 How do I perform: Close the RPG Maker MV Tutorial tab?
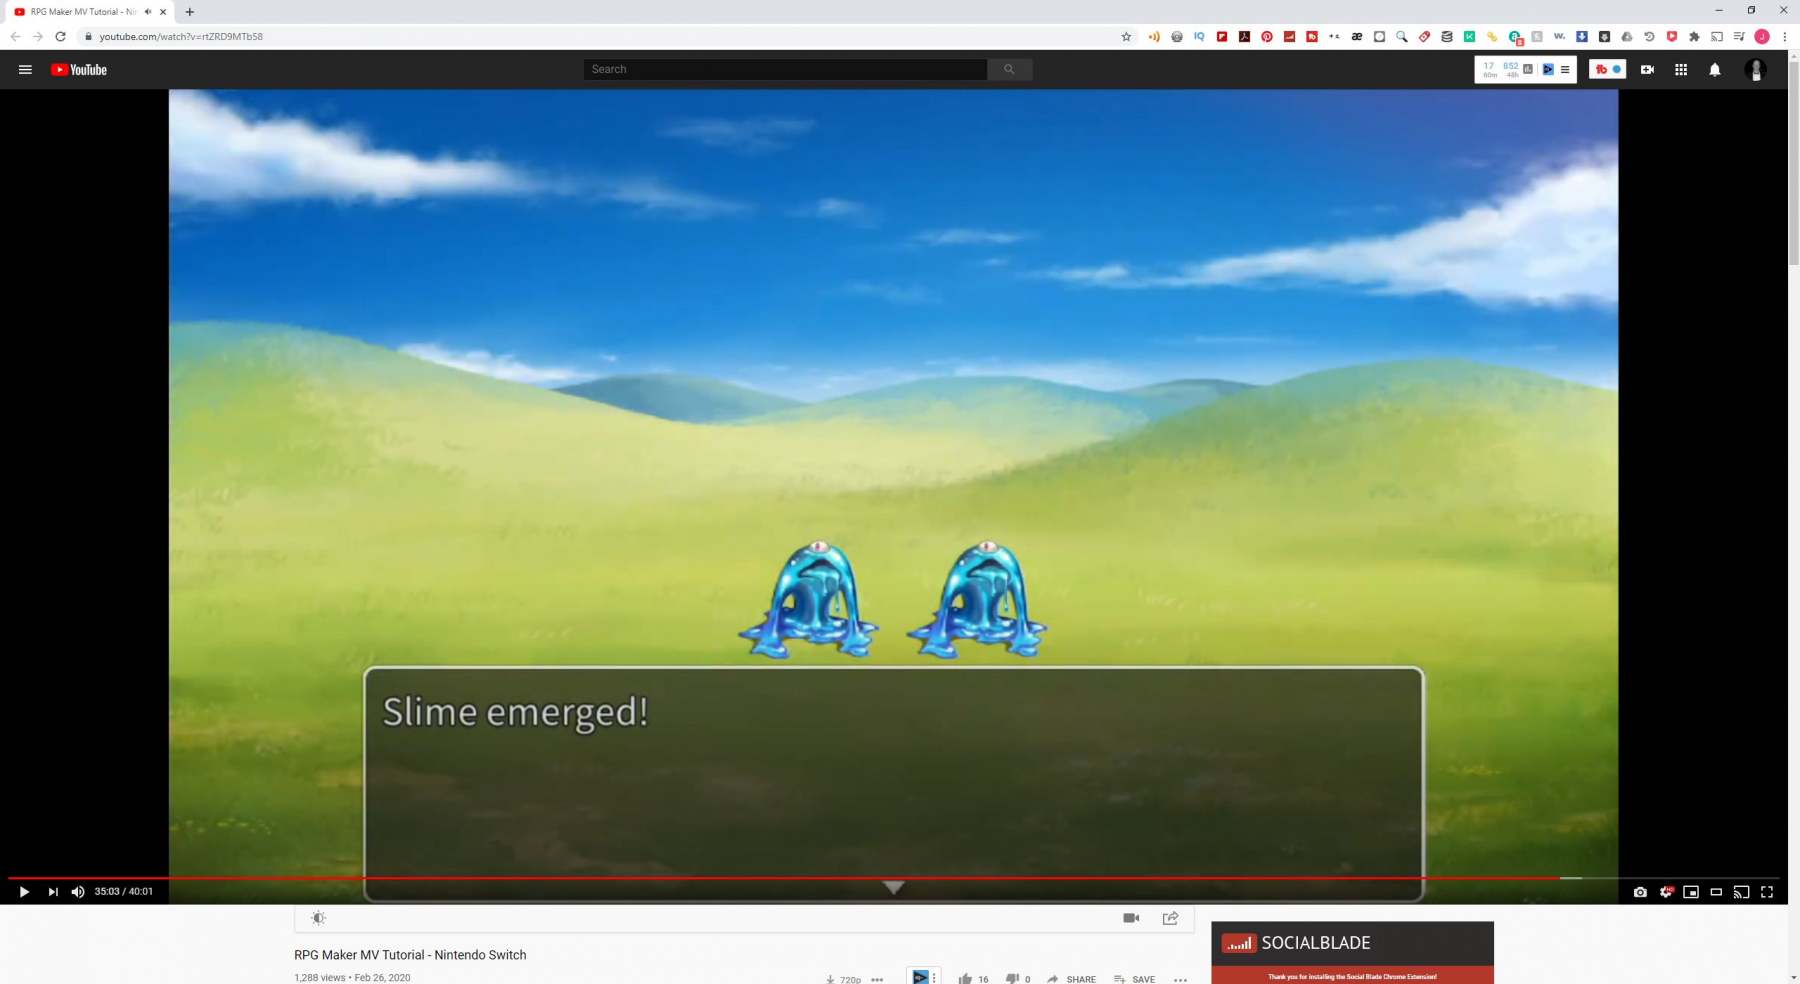click(x=163, y=12)
